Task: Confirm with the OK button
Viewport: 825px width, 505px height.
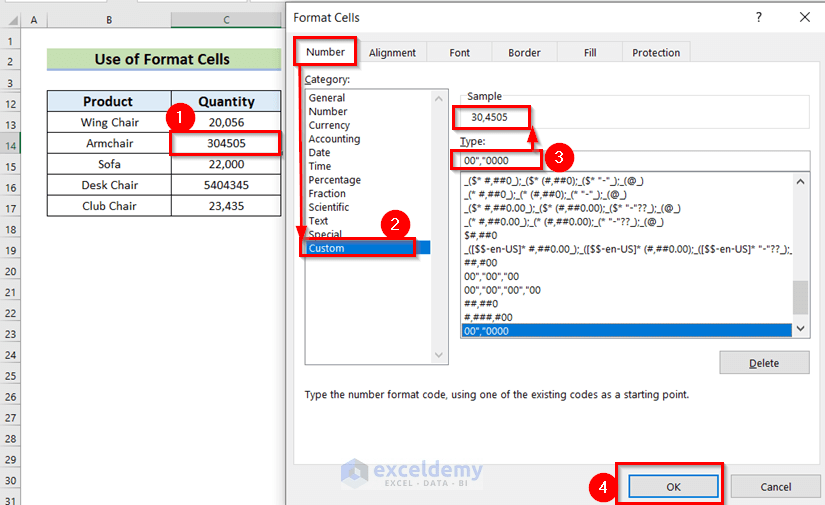Action: [673, 487]
